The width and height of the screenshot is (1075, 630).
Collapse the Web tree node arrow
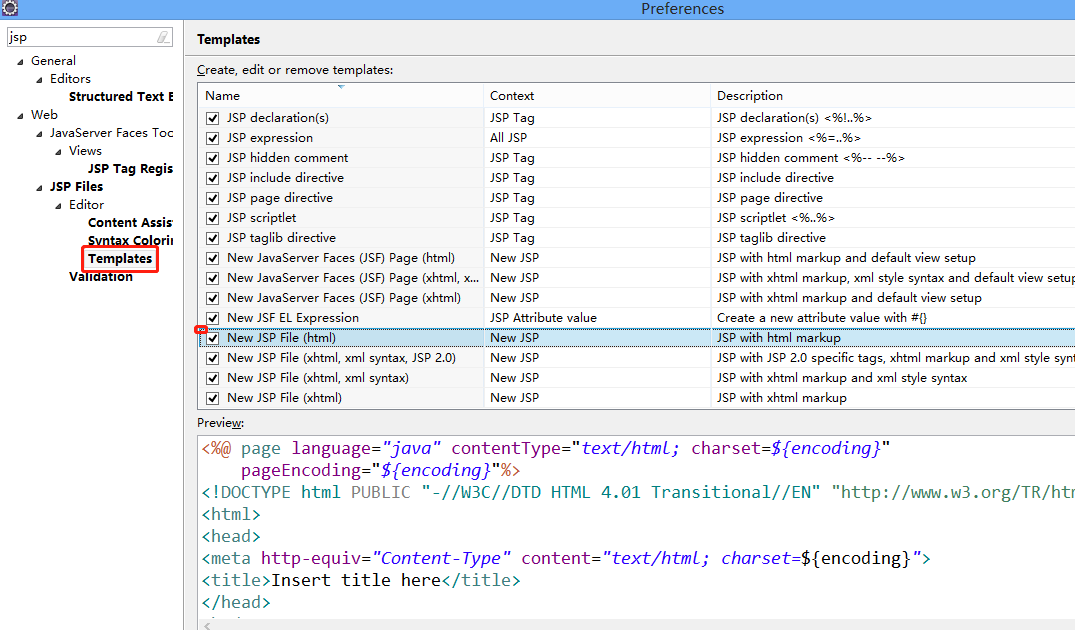pyautogui.click(x=20, y=116)
